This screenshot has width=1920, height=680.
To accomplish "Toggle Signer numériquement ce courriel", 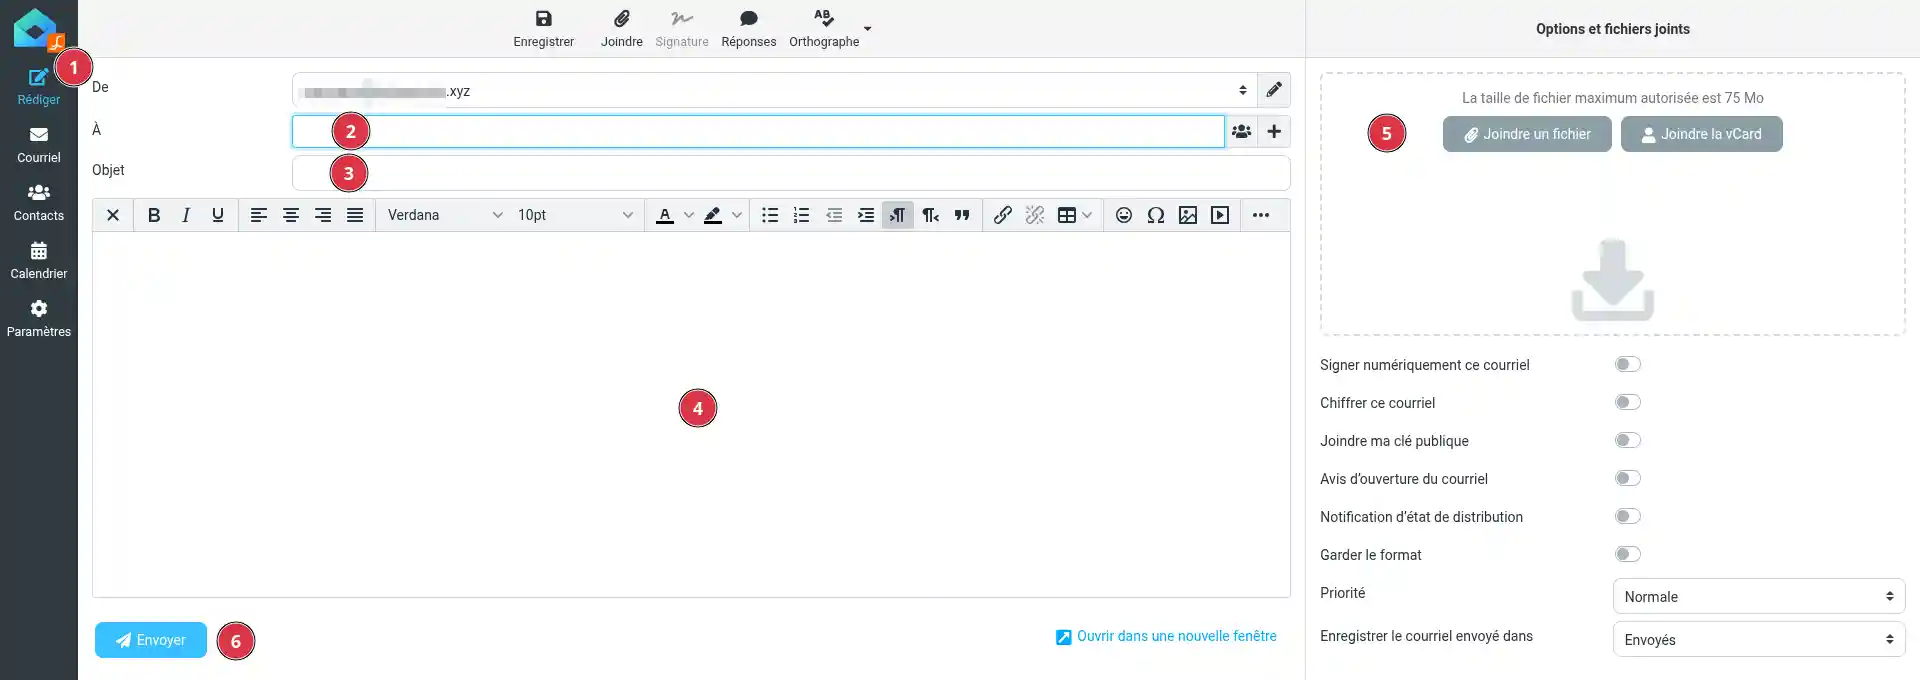I will (x=1628, y=364).
